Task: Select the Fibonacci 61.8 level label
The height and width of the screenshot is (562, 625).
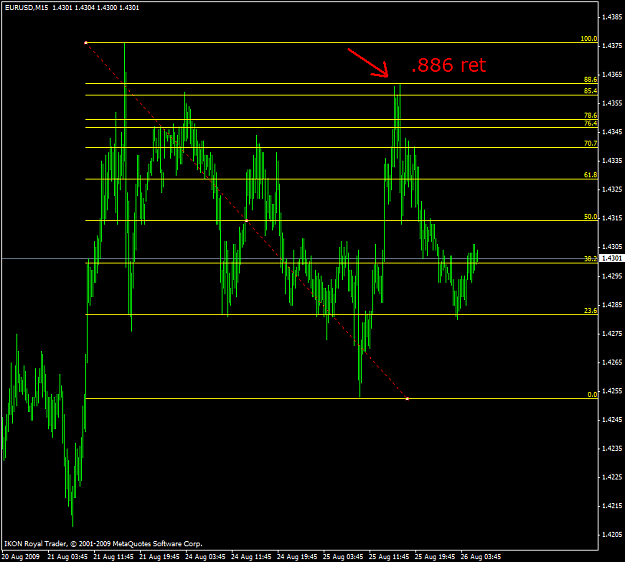Action: [x=591, y=175]
